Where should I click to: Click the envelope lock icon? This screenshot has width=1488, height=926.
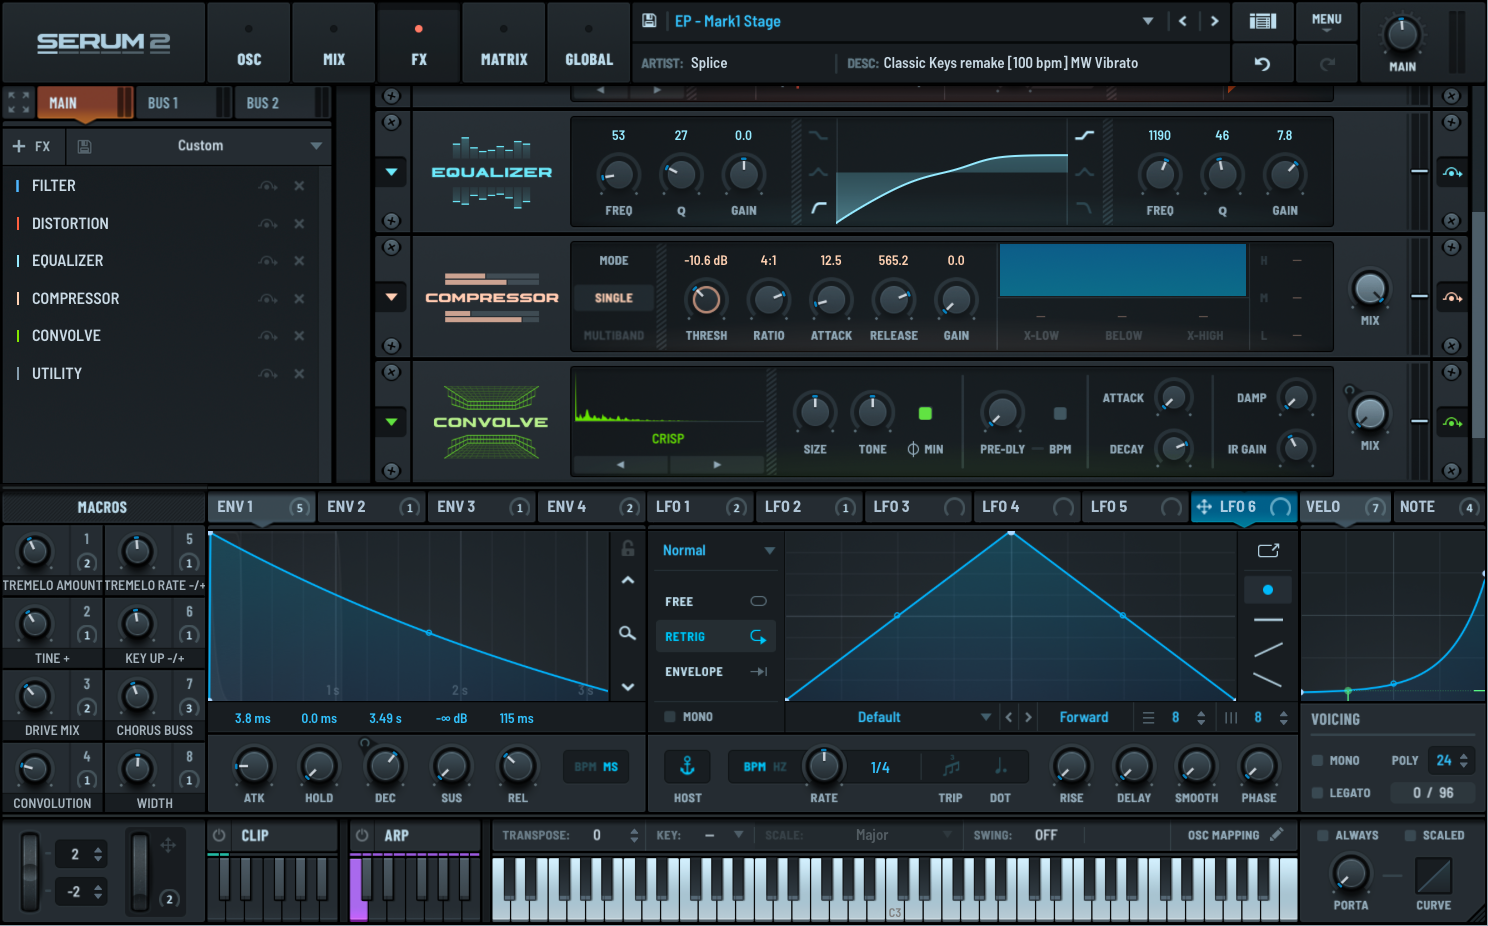tap(628, 548)
